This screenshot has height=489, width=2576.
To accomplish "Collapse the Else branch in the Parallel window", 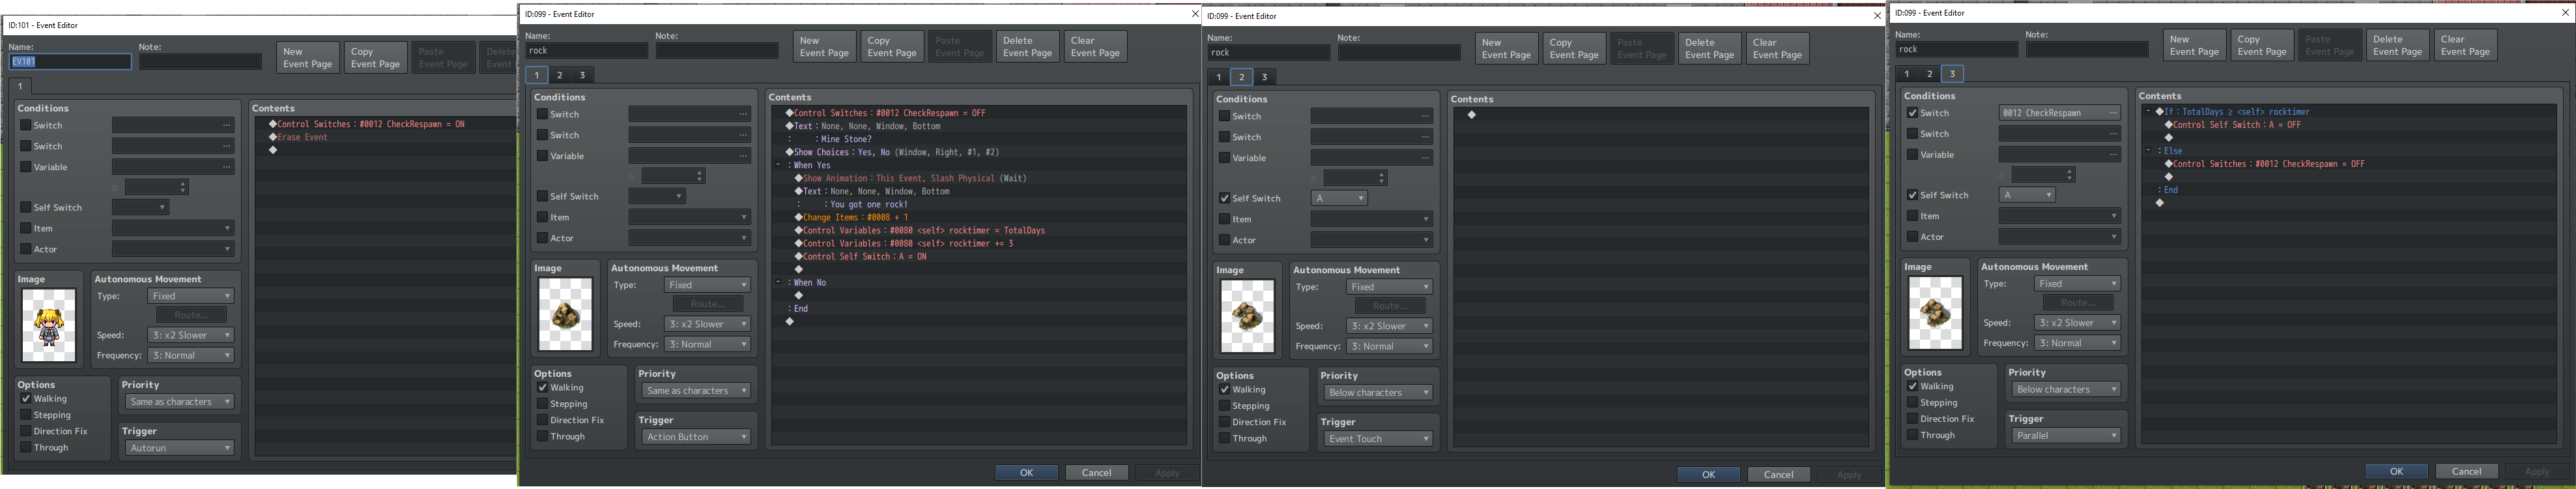I will click(x=2148, y=150).
